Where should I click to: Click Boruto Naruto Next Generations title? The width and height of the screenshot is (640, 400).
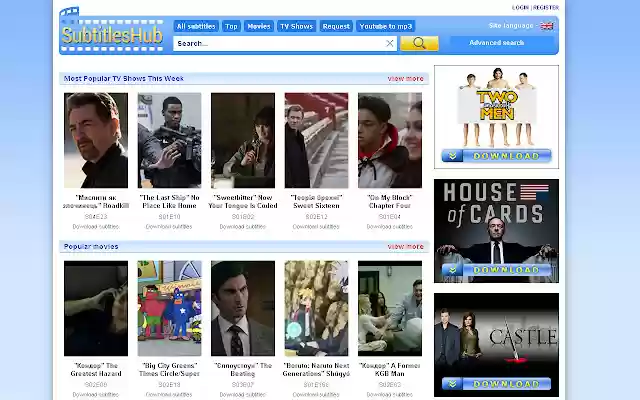click(316, 370)
